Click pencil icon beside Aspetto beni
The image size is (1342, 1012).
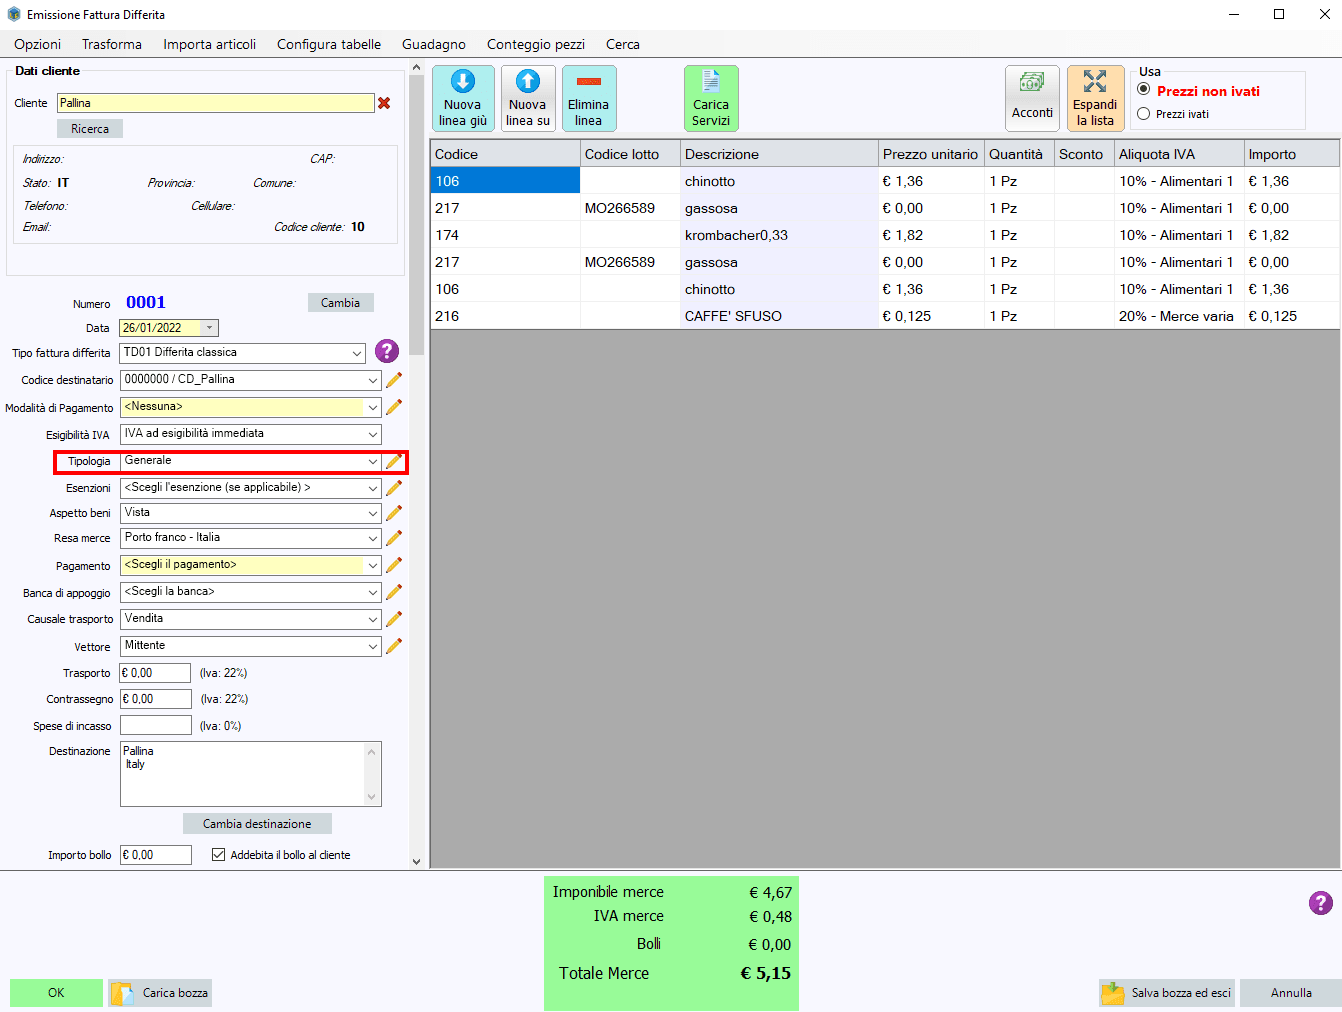tap(394, 512)
